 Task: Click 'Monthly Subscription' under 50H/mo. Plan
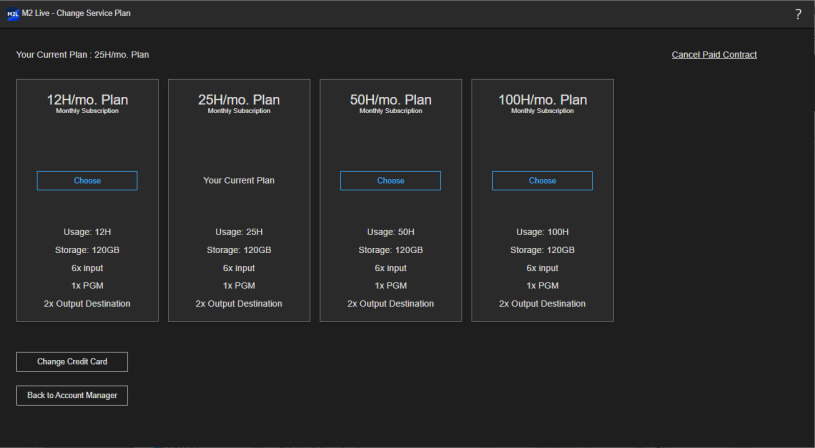(x=391, y=111)
